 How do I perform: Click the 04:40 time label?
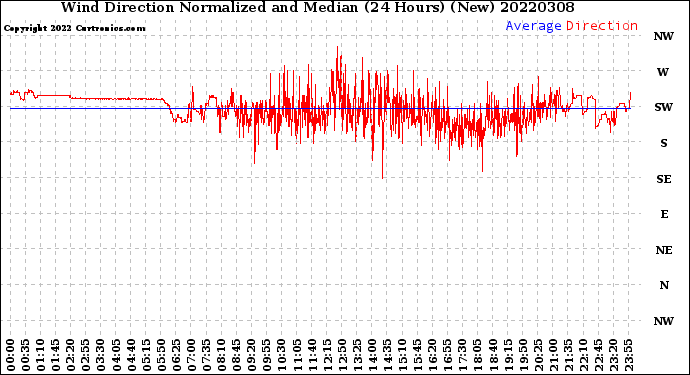[x=131, y=355]
